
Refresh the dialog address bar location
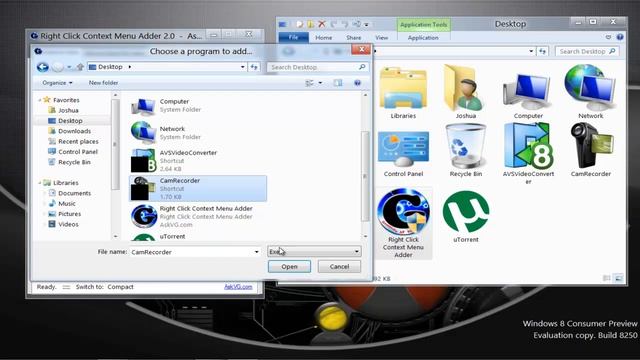click(254, 67)
